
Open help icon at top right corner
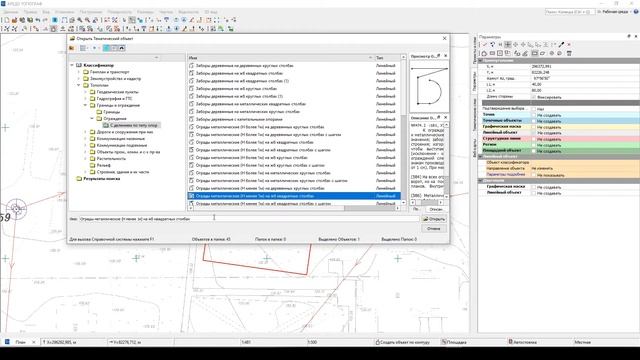pos(636,12)
